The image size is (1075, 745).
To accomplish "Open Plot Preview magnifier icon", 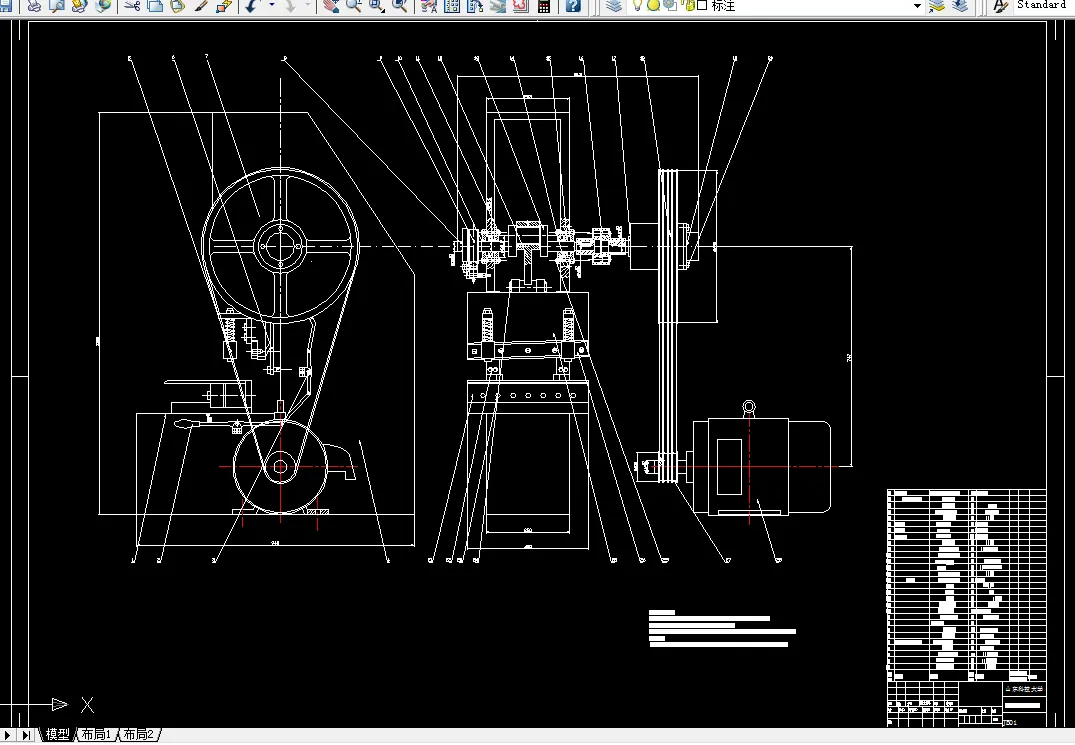I will pyautogui.click(x=57, y=5).
